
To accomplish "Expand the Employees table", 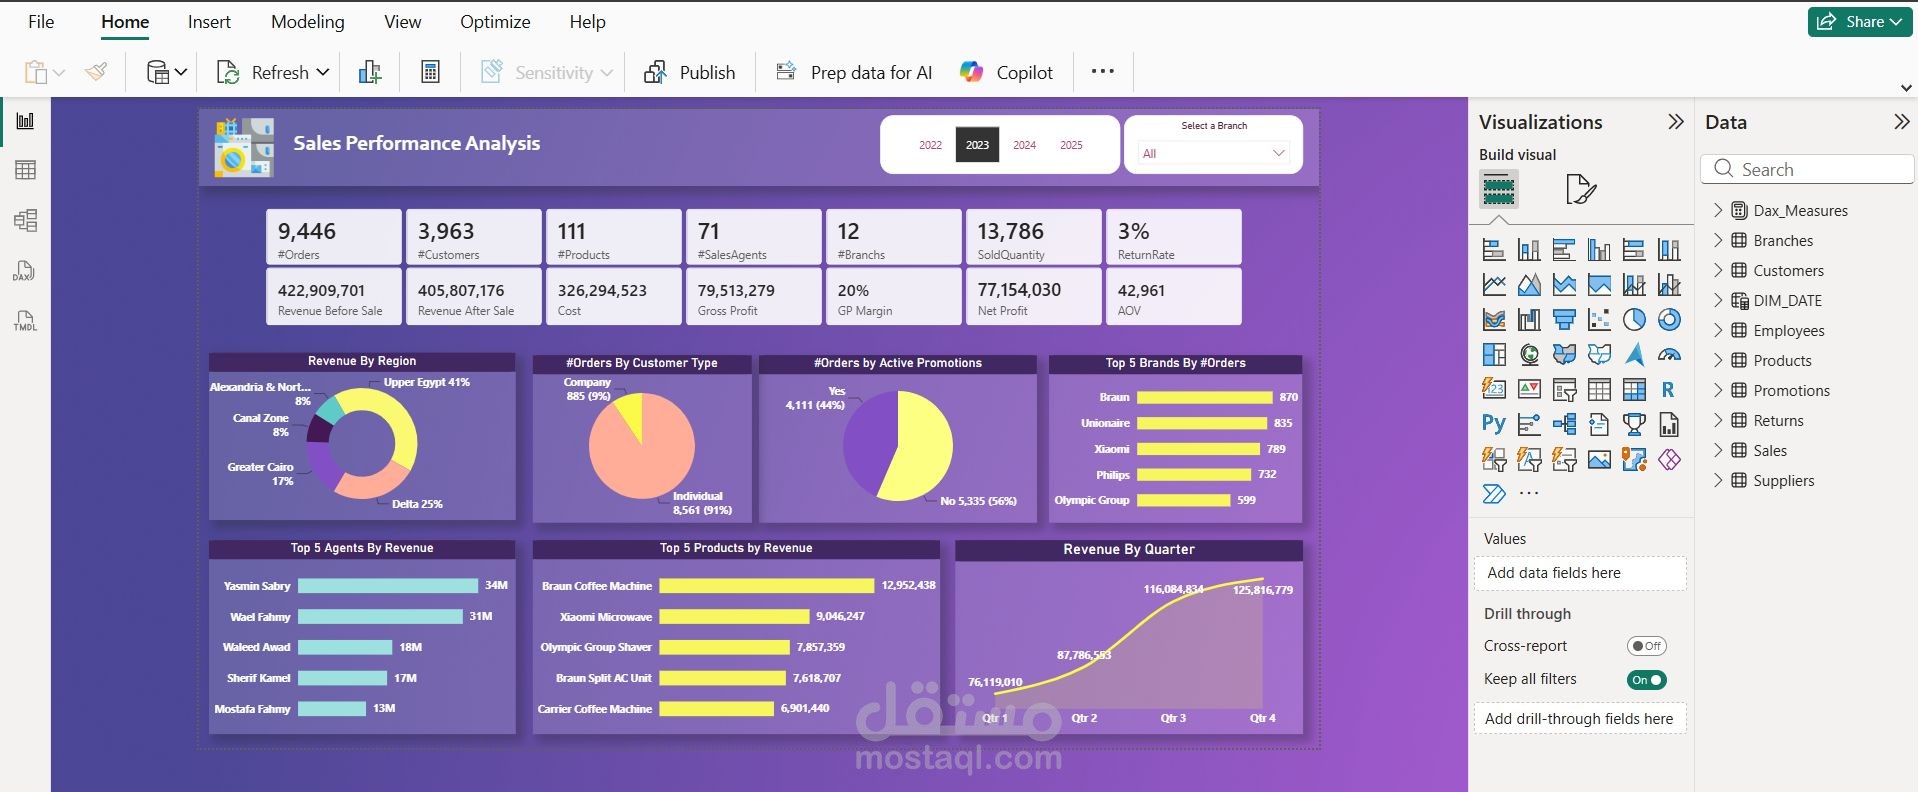I will (x=1718, y=330).
